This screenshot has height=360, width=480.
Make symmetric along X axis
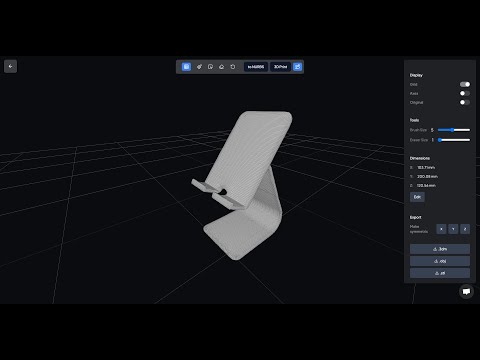point(441,229)
